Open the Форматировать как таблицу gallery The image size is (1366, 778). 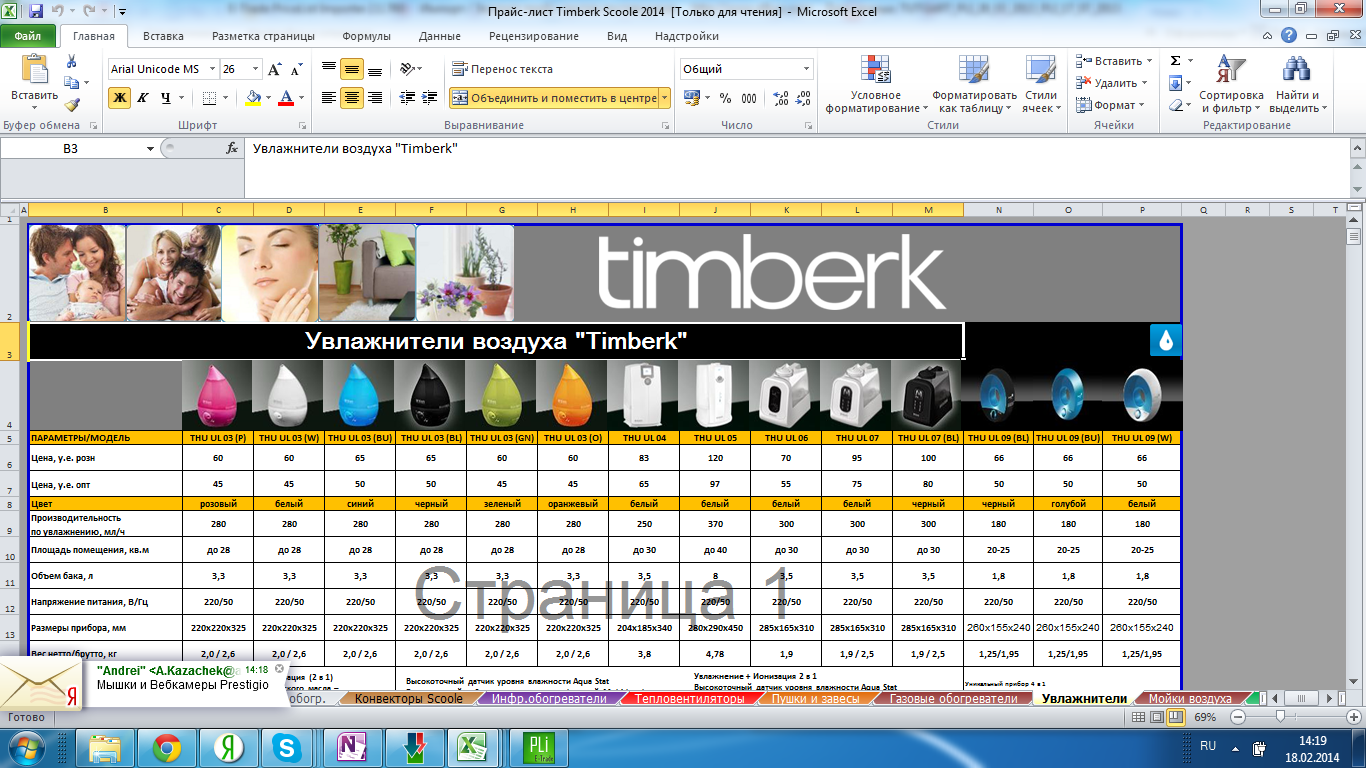click(974, 85)
